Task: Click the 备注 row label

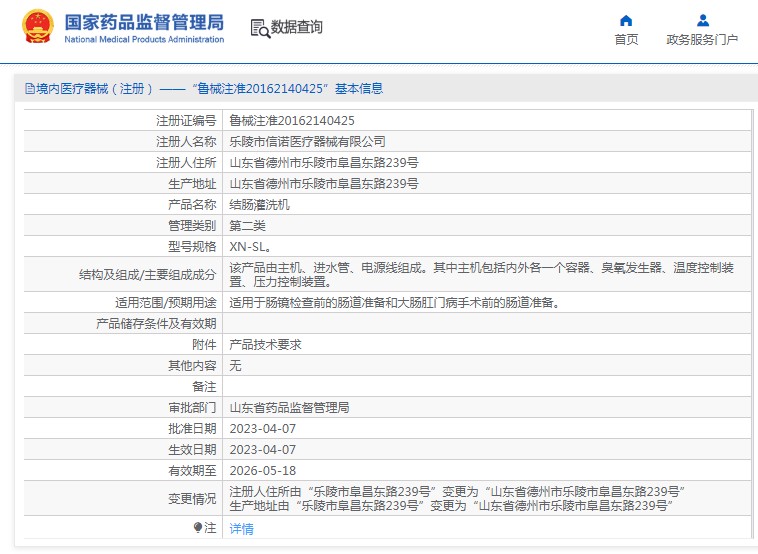Action: click(x=204, y=387)
